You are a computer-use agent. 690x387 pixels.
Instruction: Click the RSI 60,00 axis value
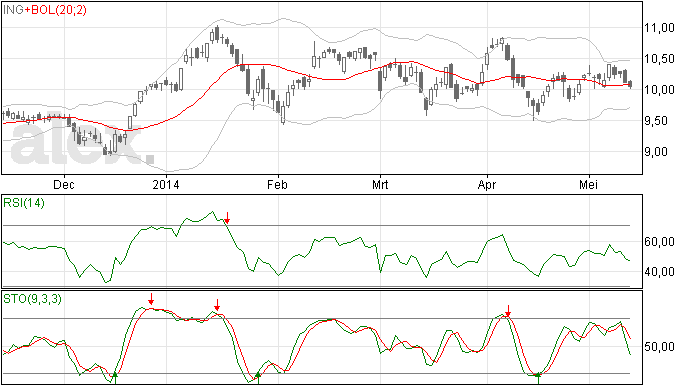click(x=659, y=242)
